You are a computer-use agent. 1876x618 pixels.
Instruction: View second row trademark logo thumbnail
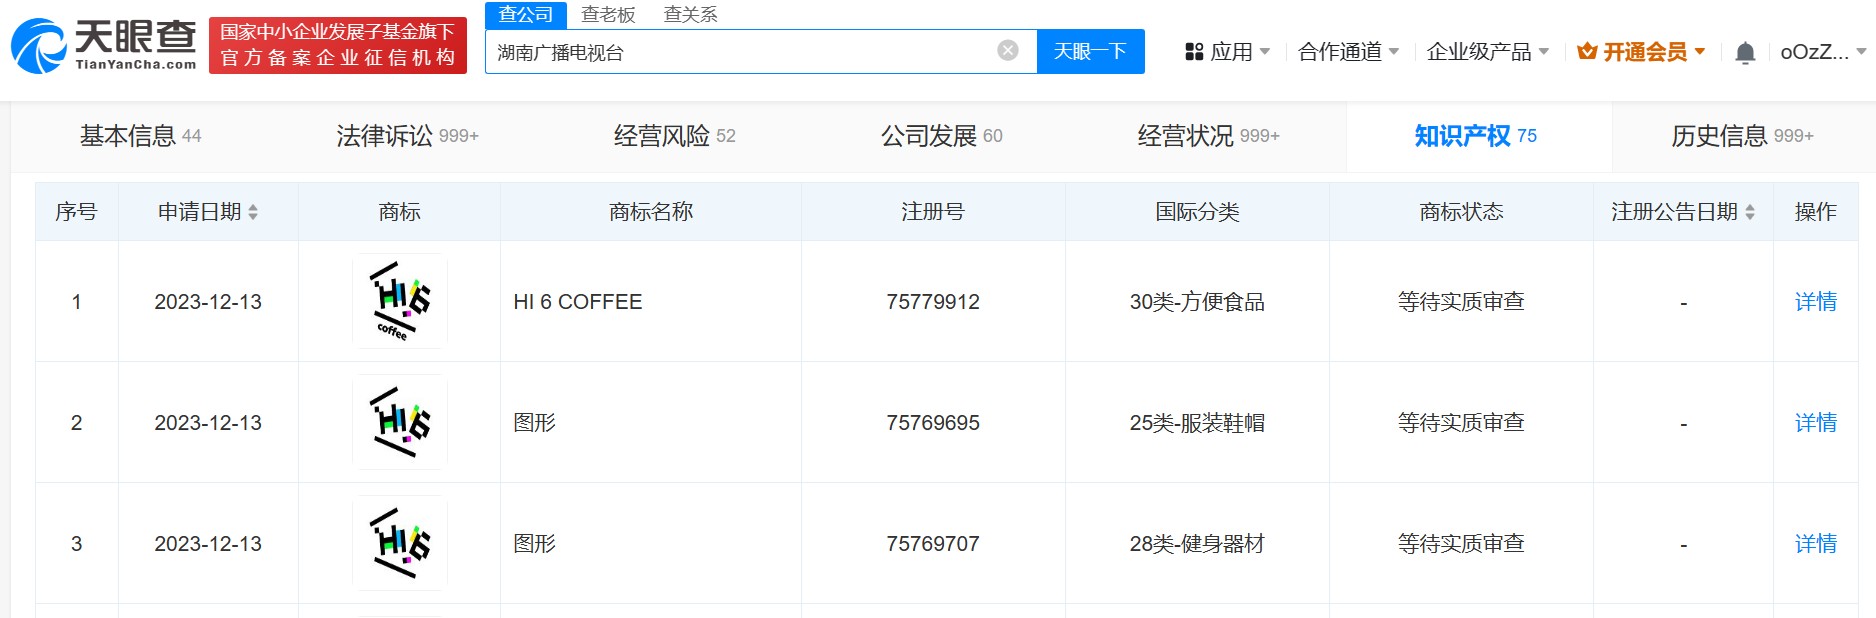pyautogui.click(x=400, y=422)
